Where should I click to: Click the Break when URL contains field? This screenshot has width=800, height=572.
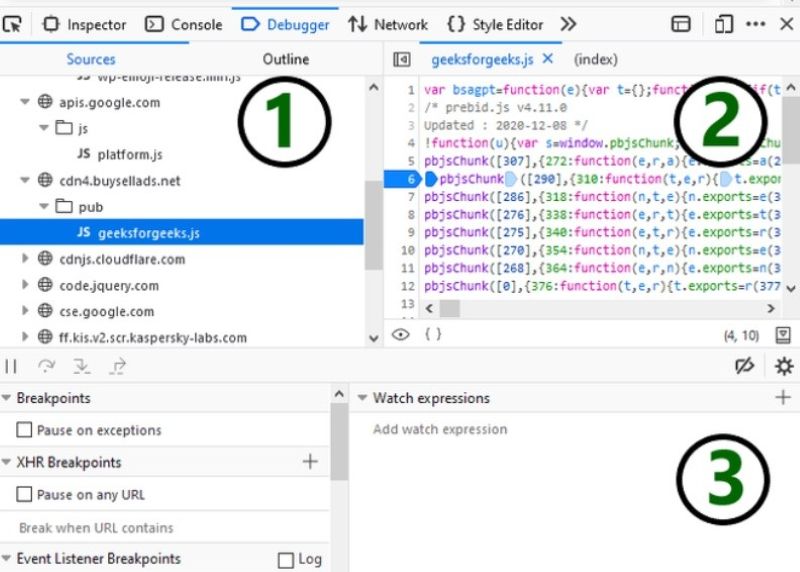(166, 528)
